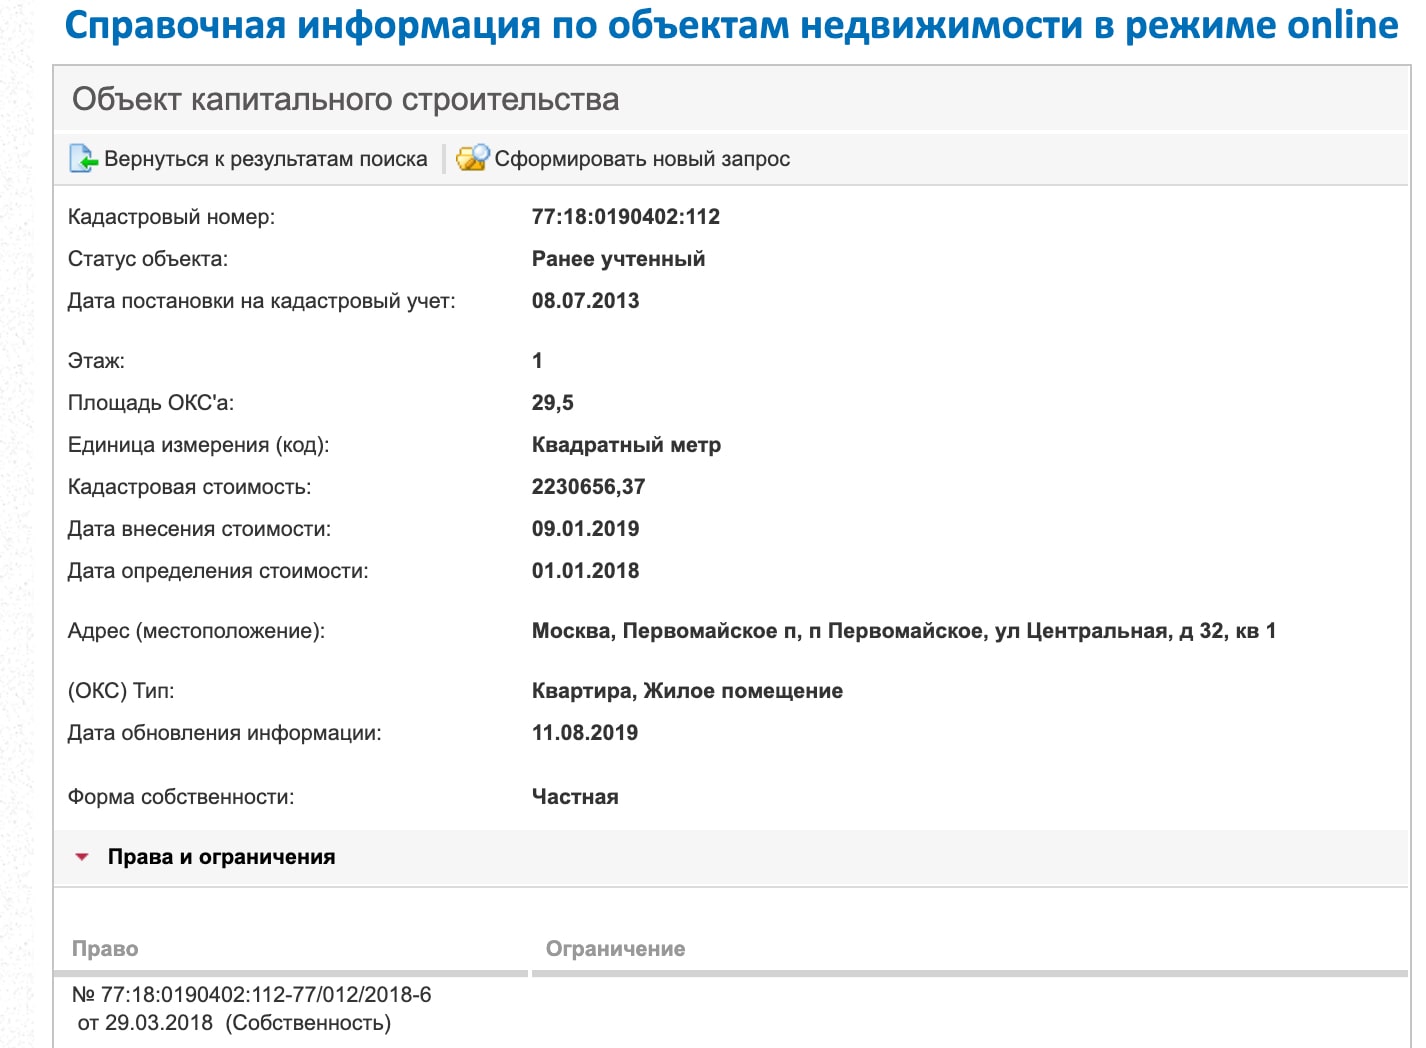
Task: Click the cadastral value 2230656,37
Action: tap(588, 487)
